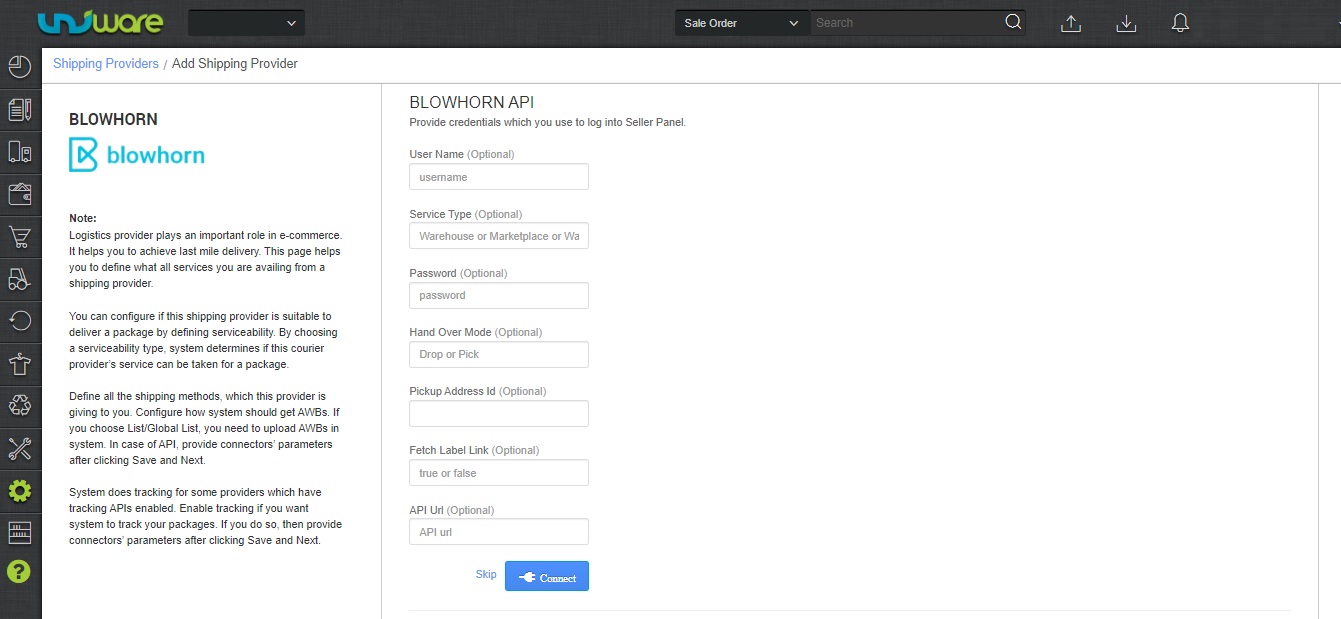Open the barcode sidebar icon

tap(20, 533)
